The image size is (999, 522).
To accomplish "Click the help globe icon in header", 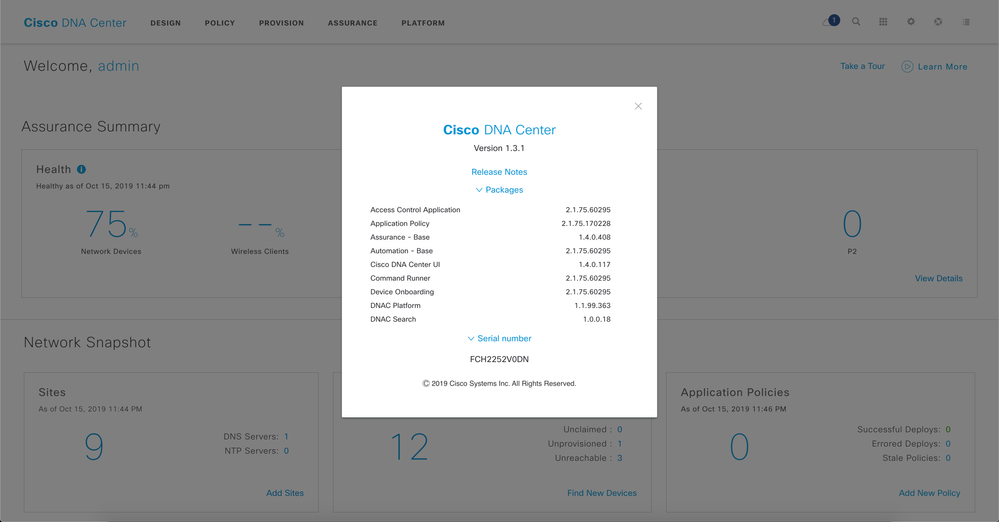I will pos(938,22).
